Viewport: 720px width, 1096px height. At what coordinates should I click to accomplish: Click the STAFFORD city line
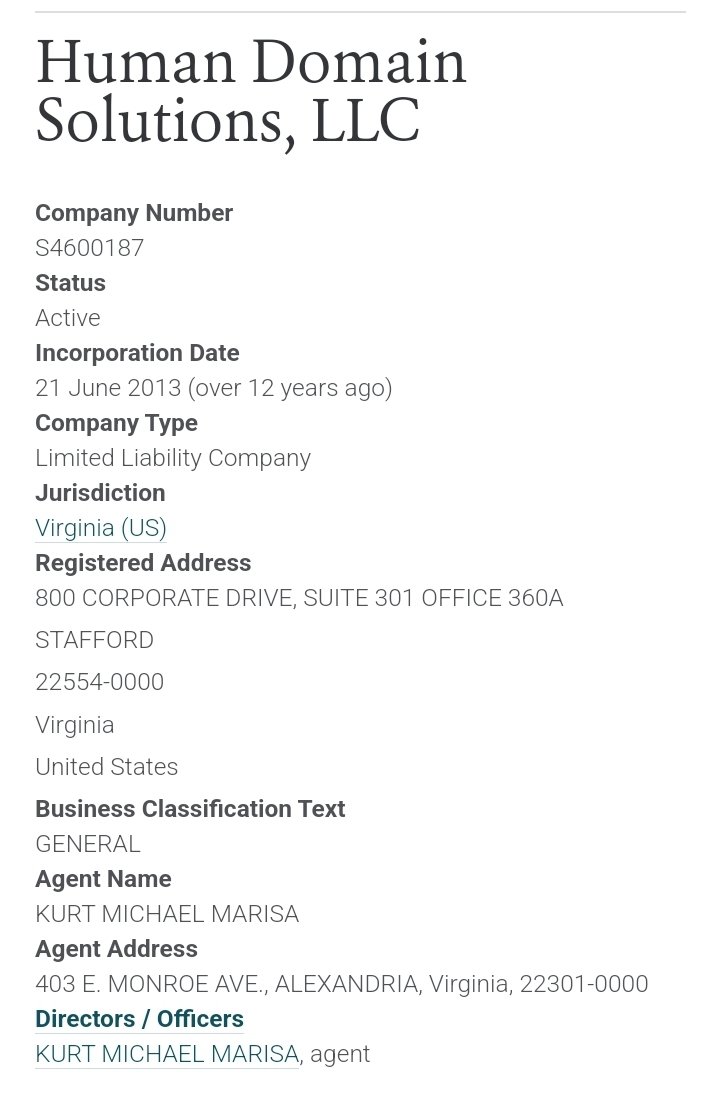[94, 640]
